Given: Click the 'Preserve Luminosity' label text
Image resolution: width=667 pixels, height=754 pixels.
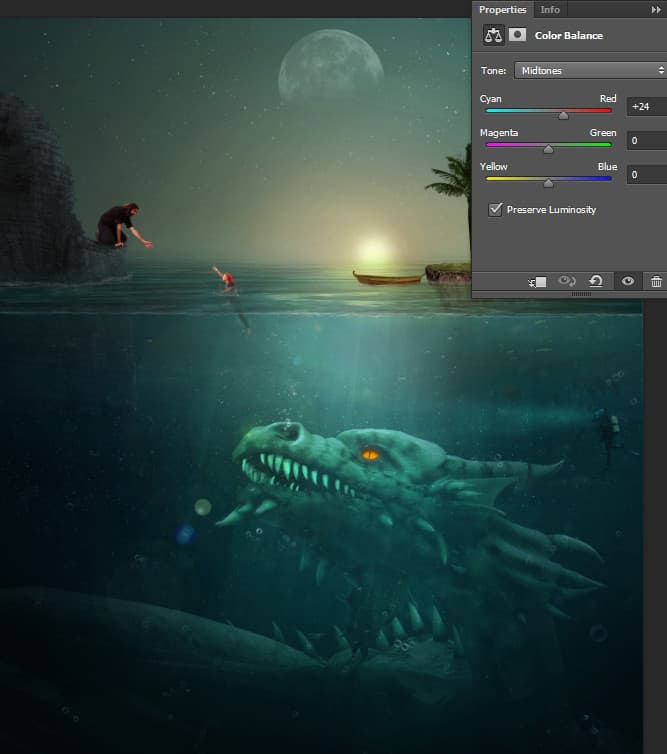Looking at the screenshot, I should tap(551, 210).
